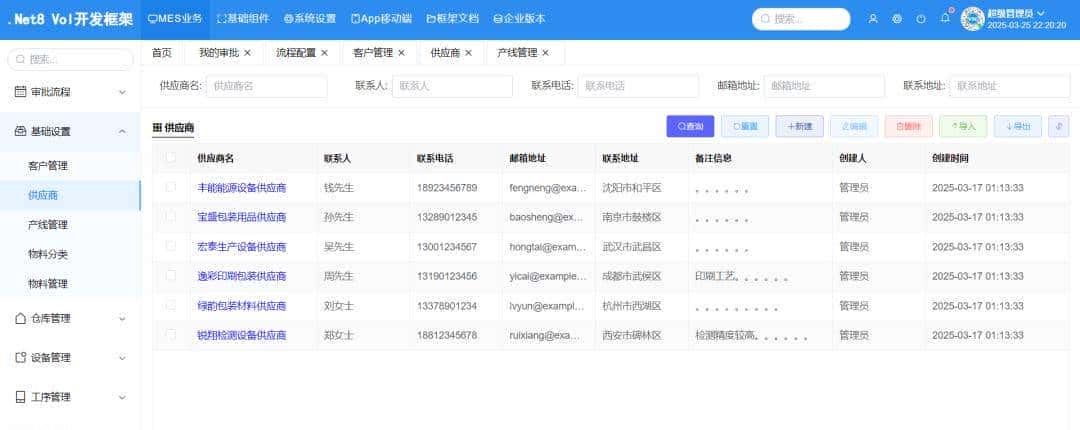Collapse the 基础设置 sidebar group chevron
Viewport: 1080px width, 430px height.
(122, 131)
